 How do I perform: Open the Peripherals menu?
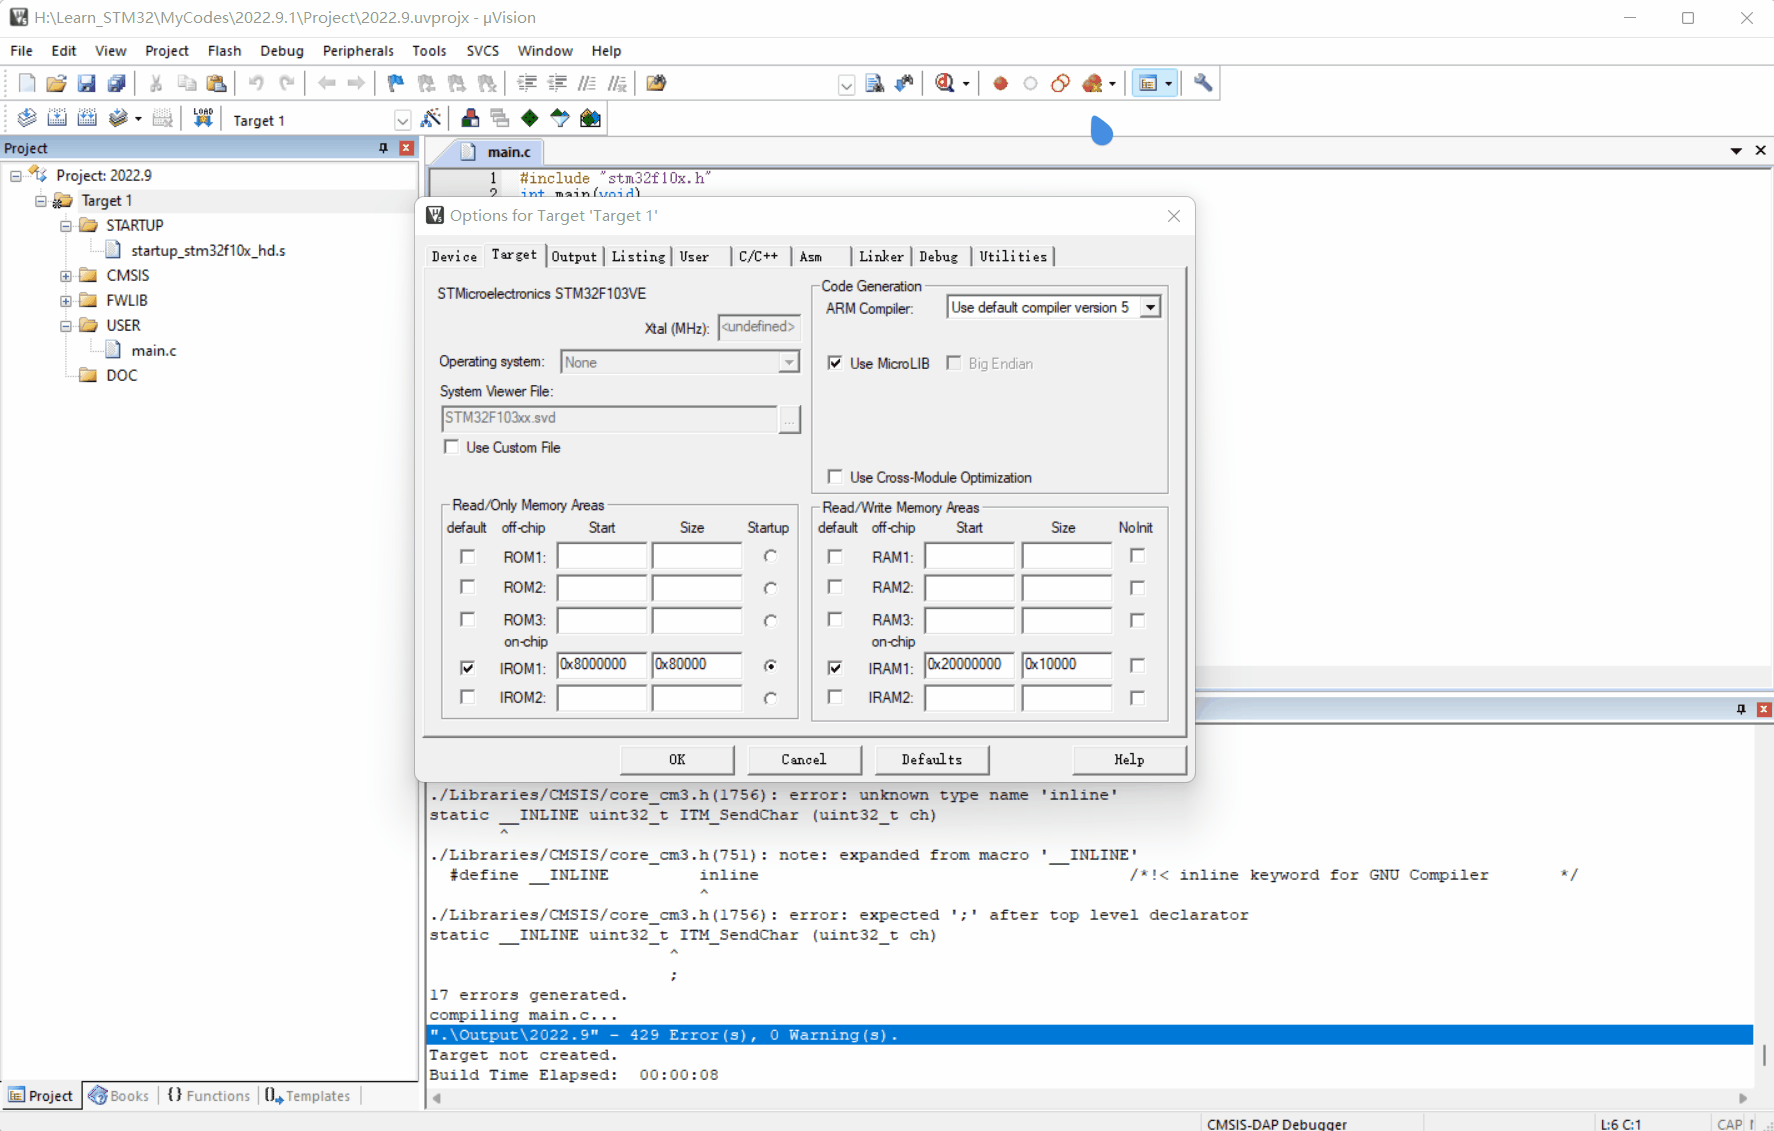pos(358,50)
